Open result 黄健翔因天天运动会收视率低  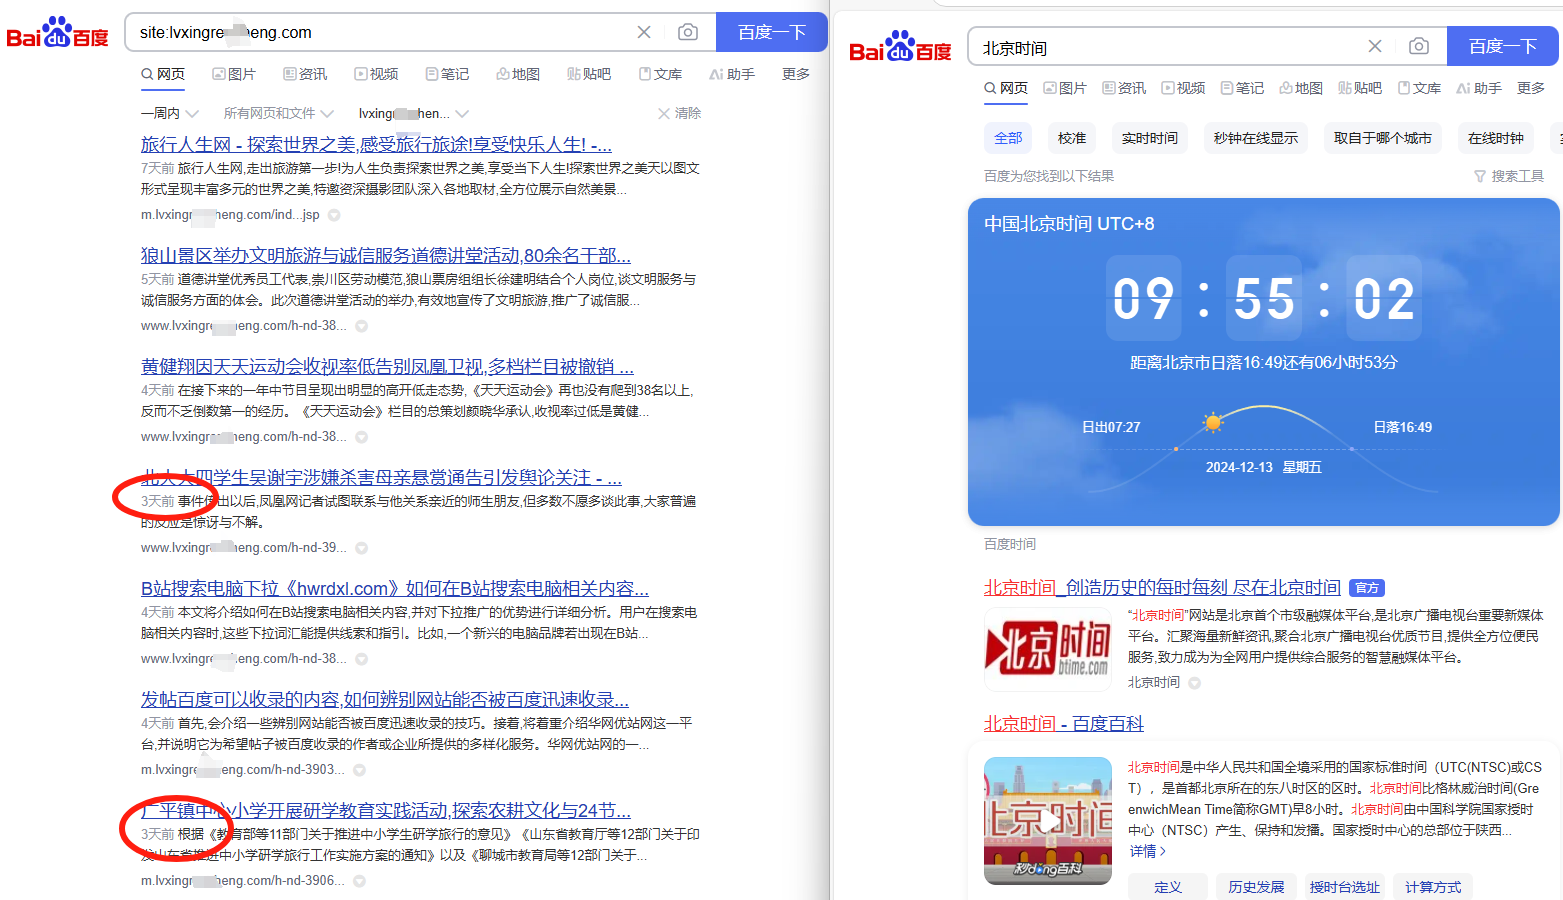(387, 367)
